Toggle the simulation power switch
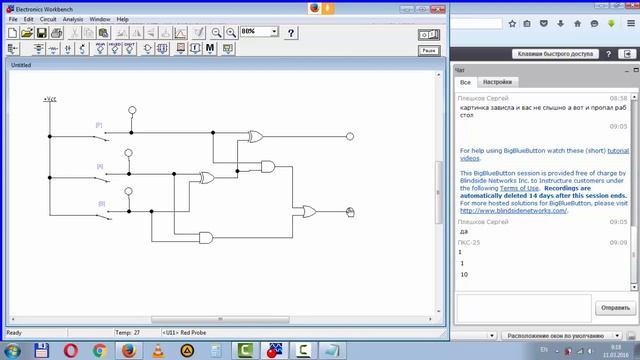Screen dimensions: 640x360 [429, 35]
